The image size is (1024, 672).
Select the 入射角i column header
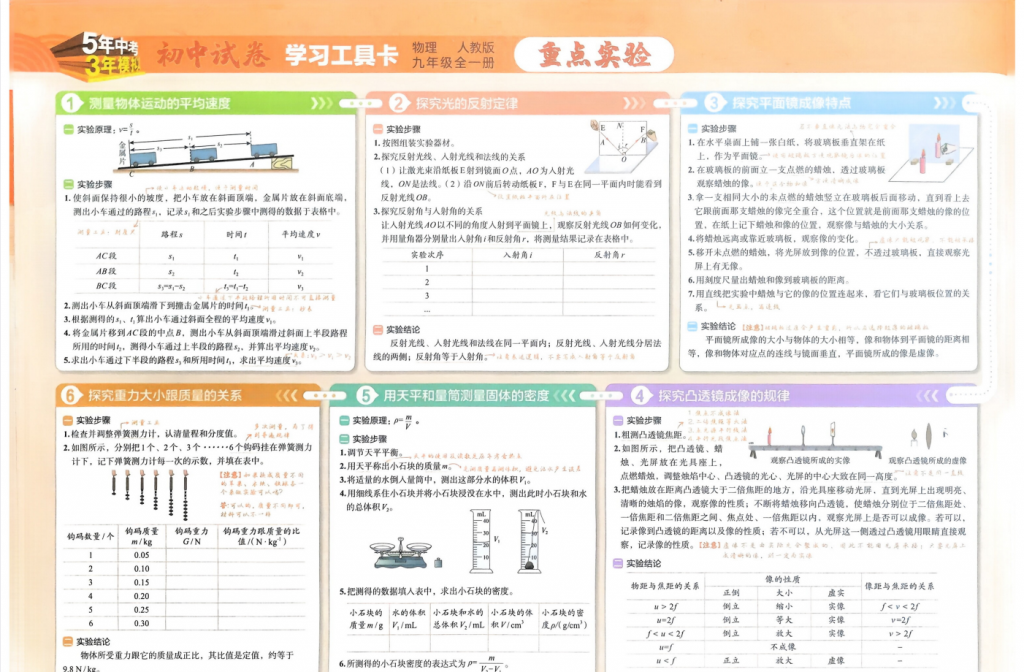[x=518, y=255]
